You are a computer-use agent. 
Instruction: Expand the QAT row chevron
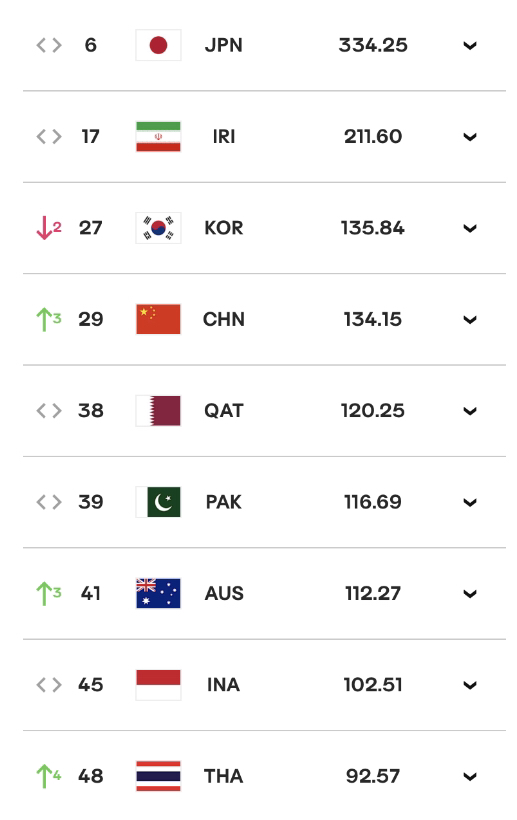pyautogui.click(x=470, y=411)
